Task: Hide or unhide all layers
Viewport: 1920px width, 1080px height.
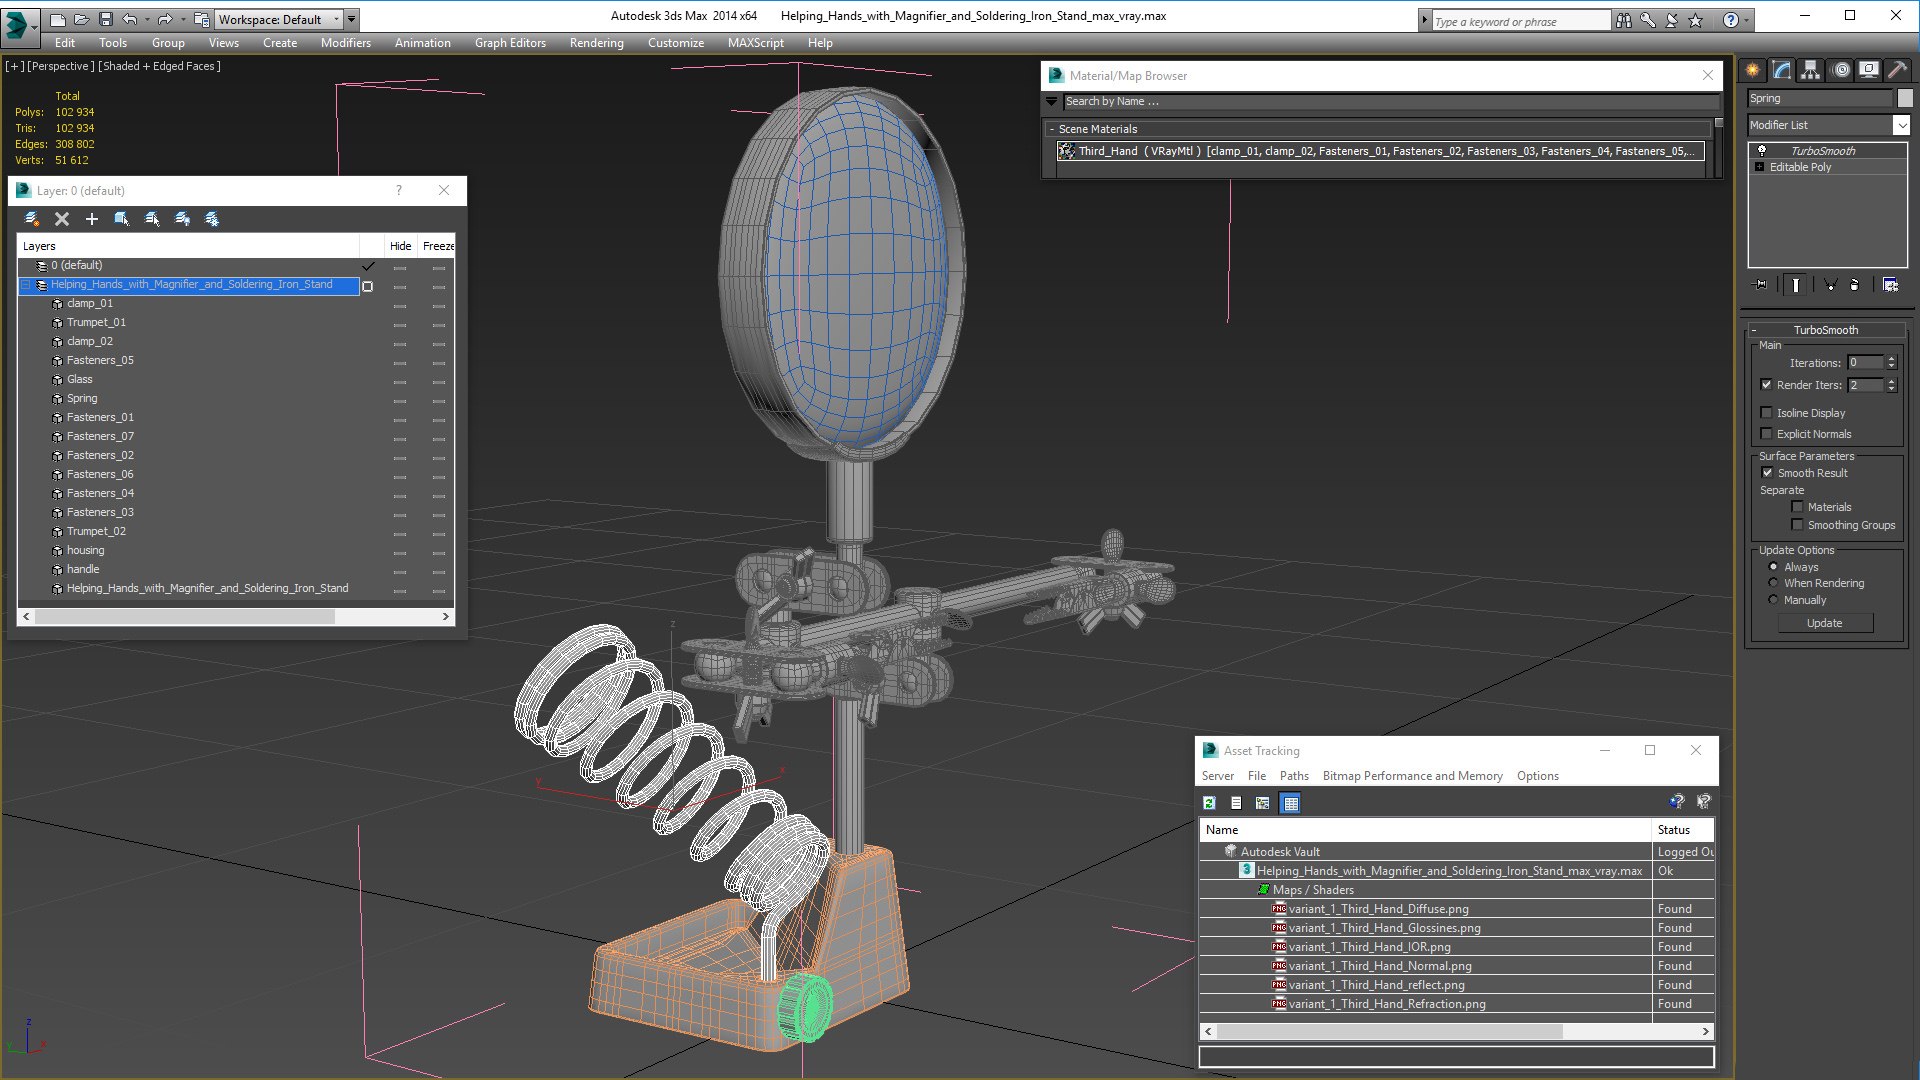Action: click(x=182, y=219)
